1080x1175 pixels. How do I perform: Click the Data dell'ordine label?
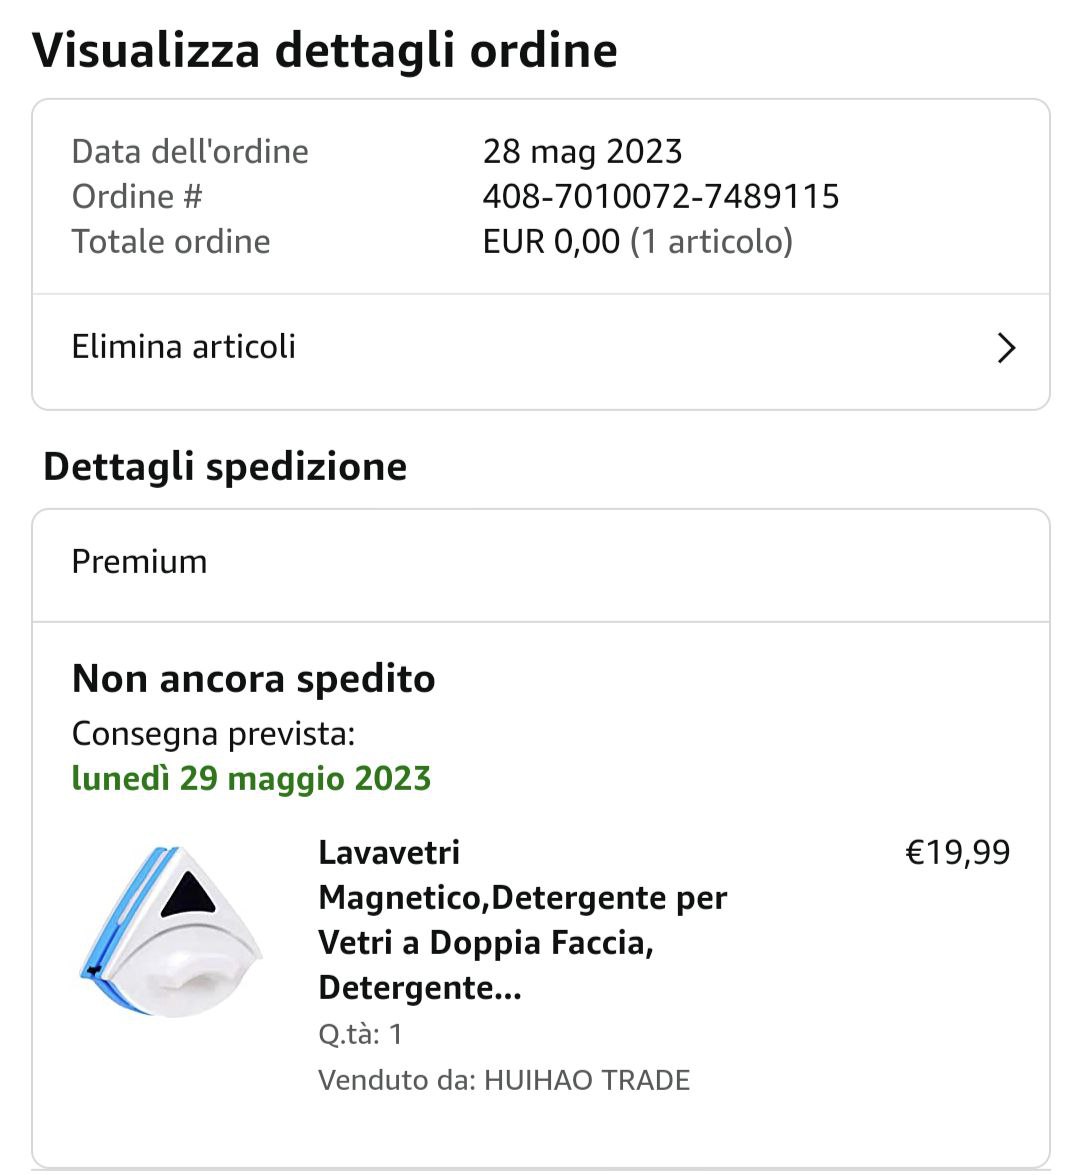click(190, 151)
